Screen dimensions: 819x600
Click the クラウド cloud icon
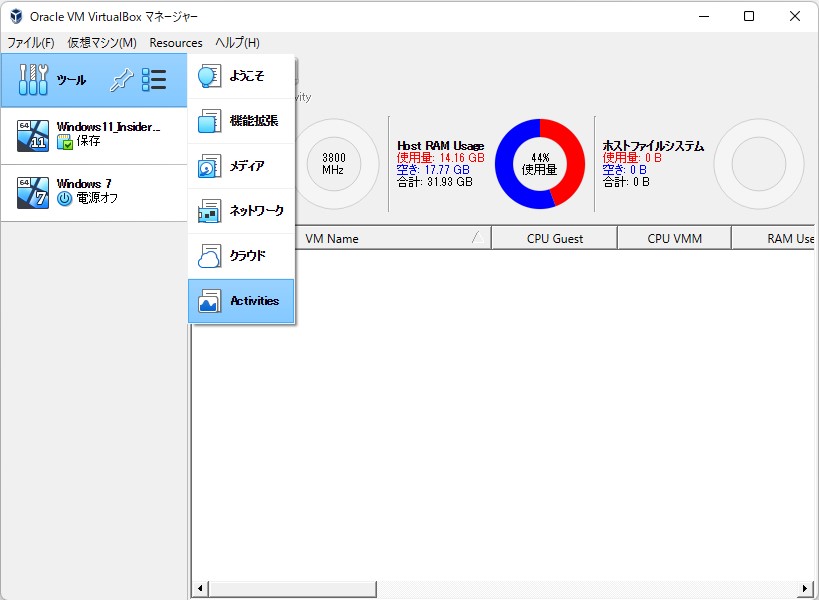pos(209,256)
